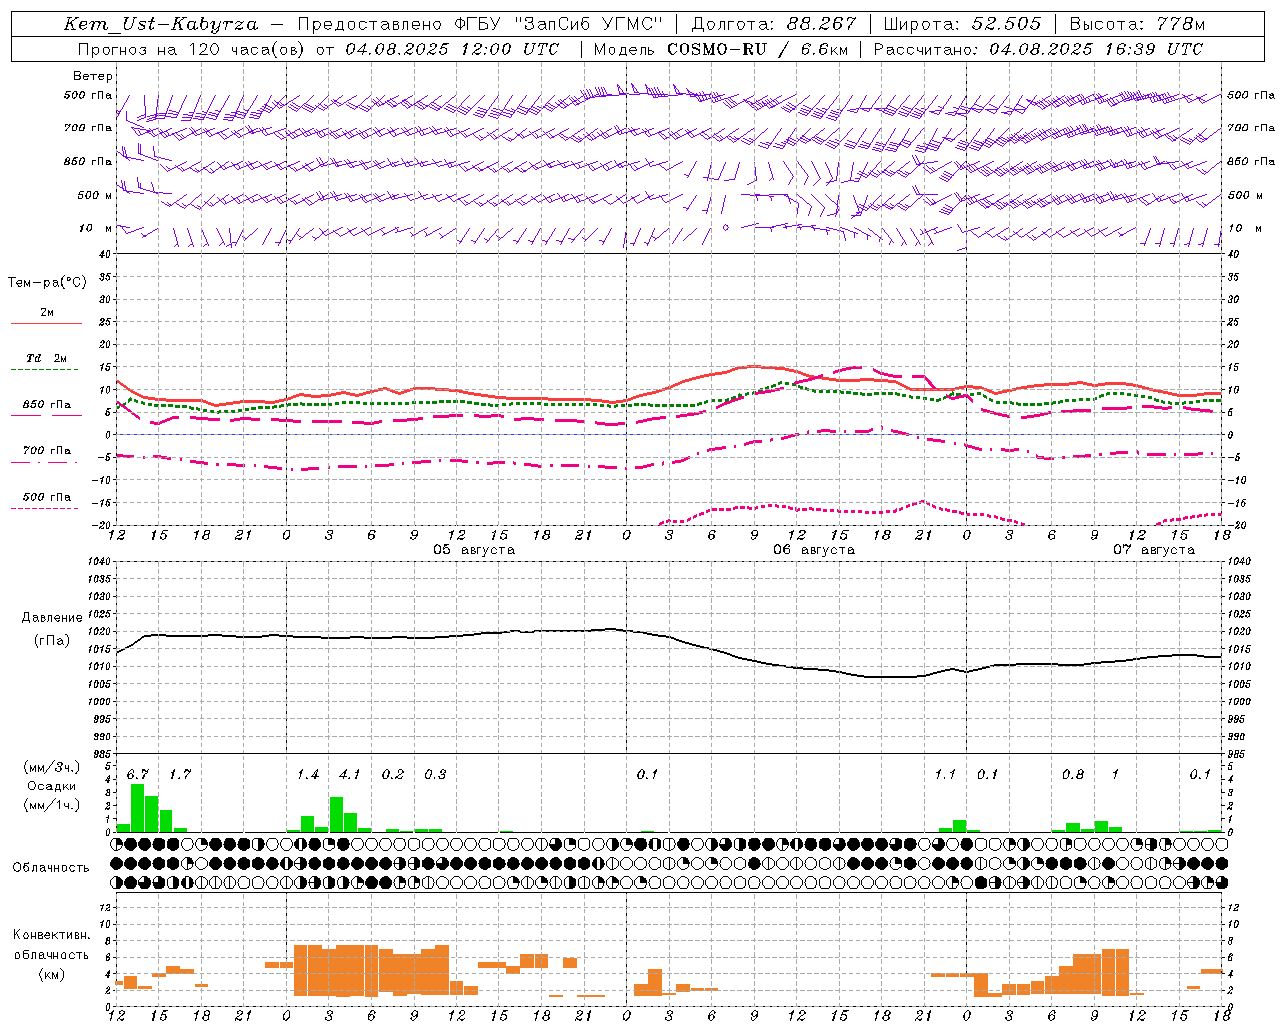This screenshot has width=1280, height=1024.
Task: Click the Широта: 52.505 value
Action: point(962,24)
